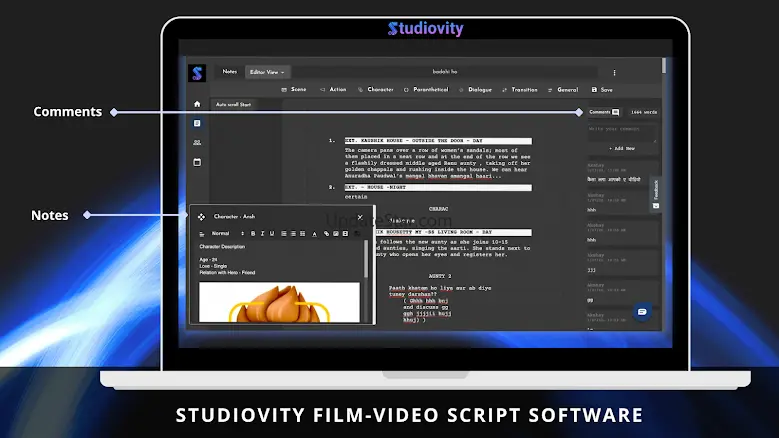Insert a link in the note
779x438 pixels.
326,234
